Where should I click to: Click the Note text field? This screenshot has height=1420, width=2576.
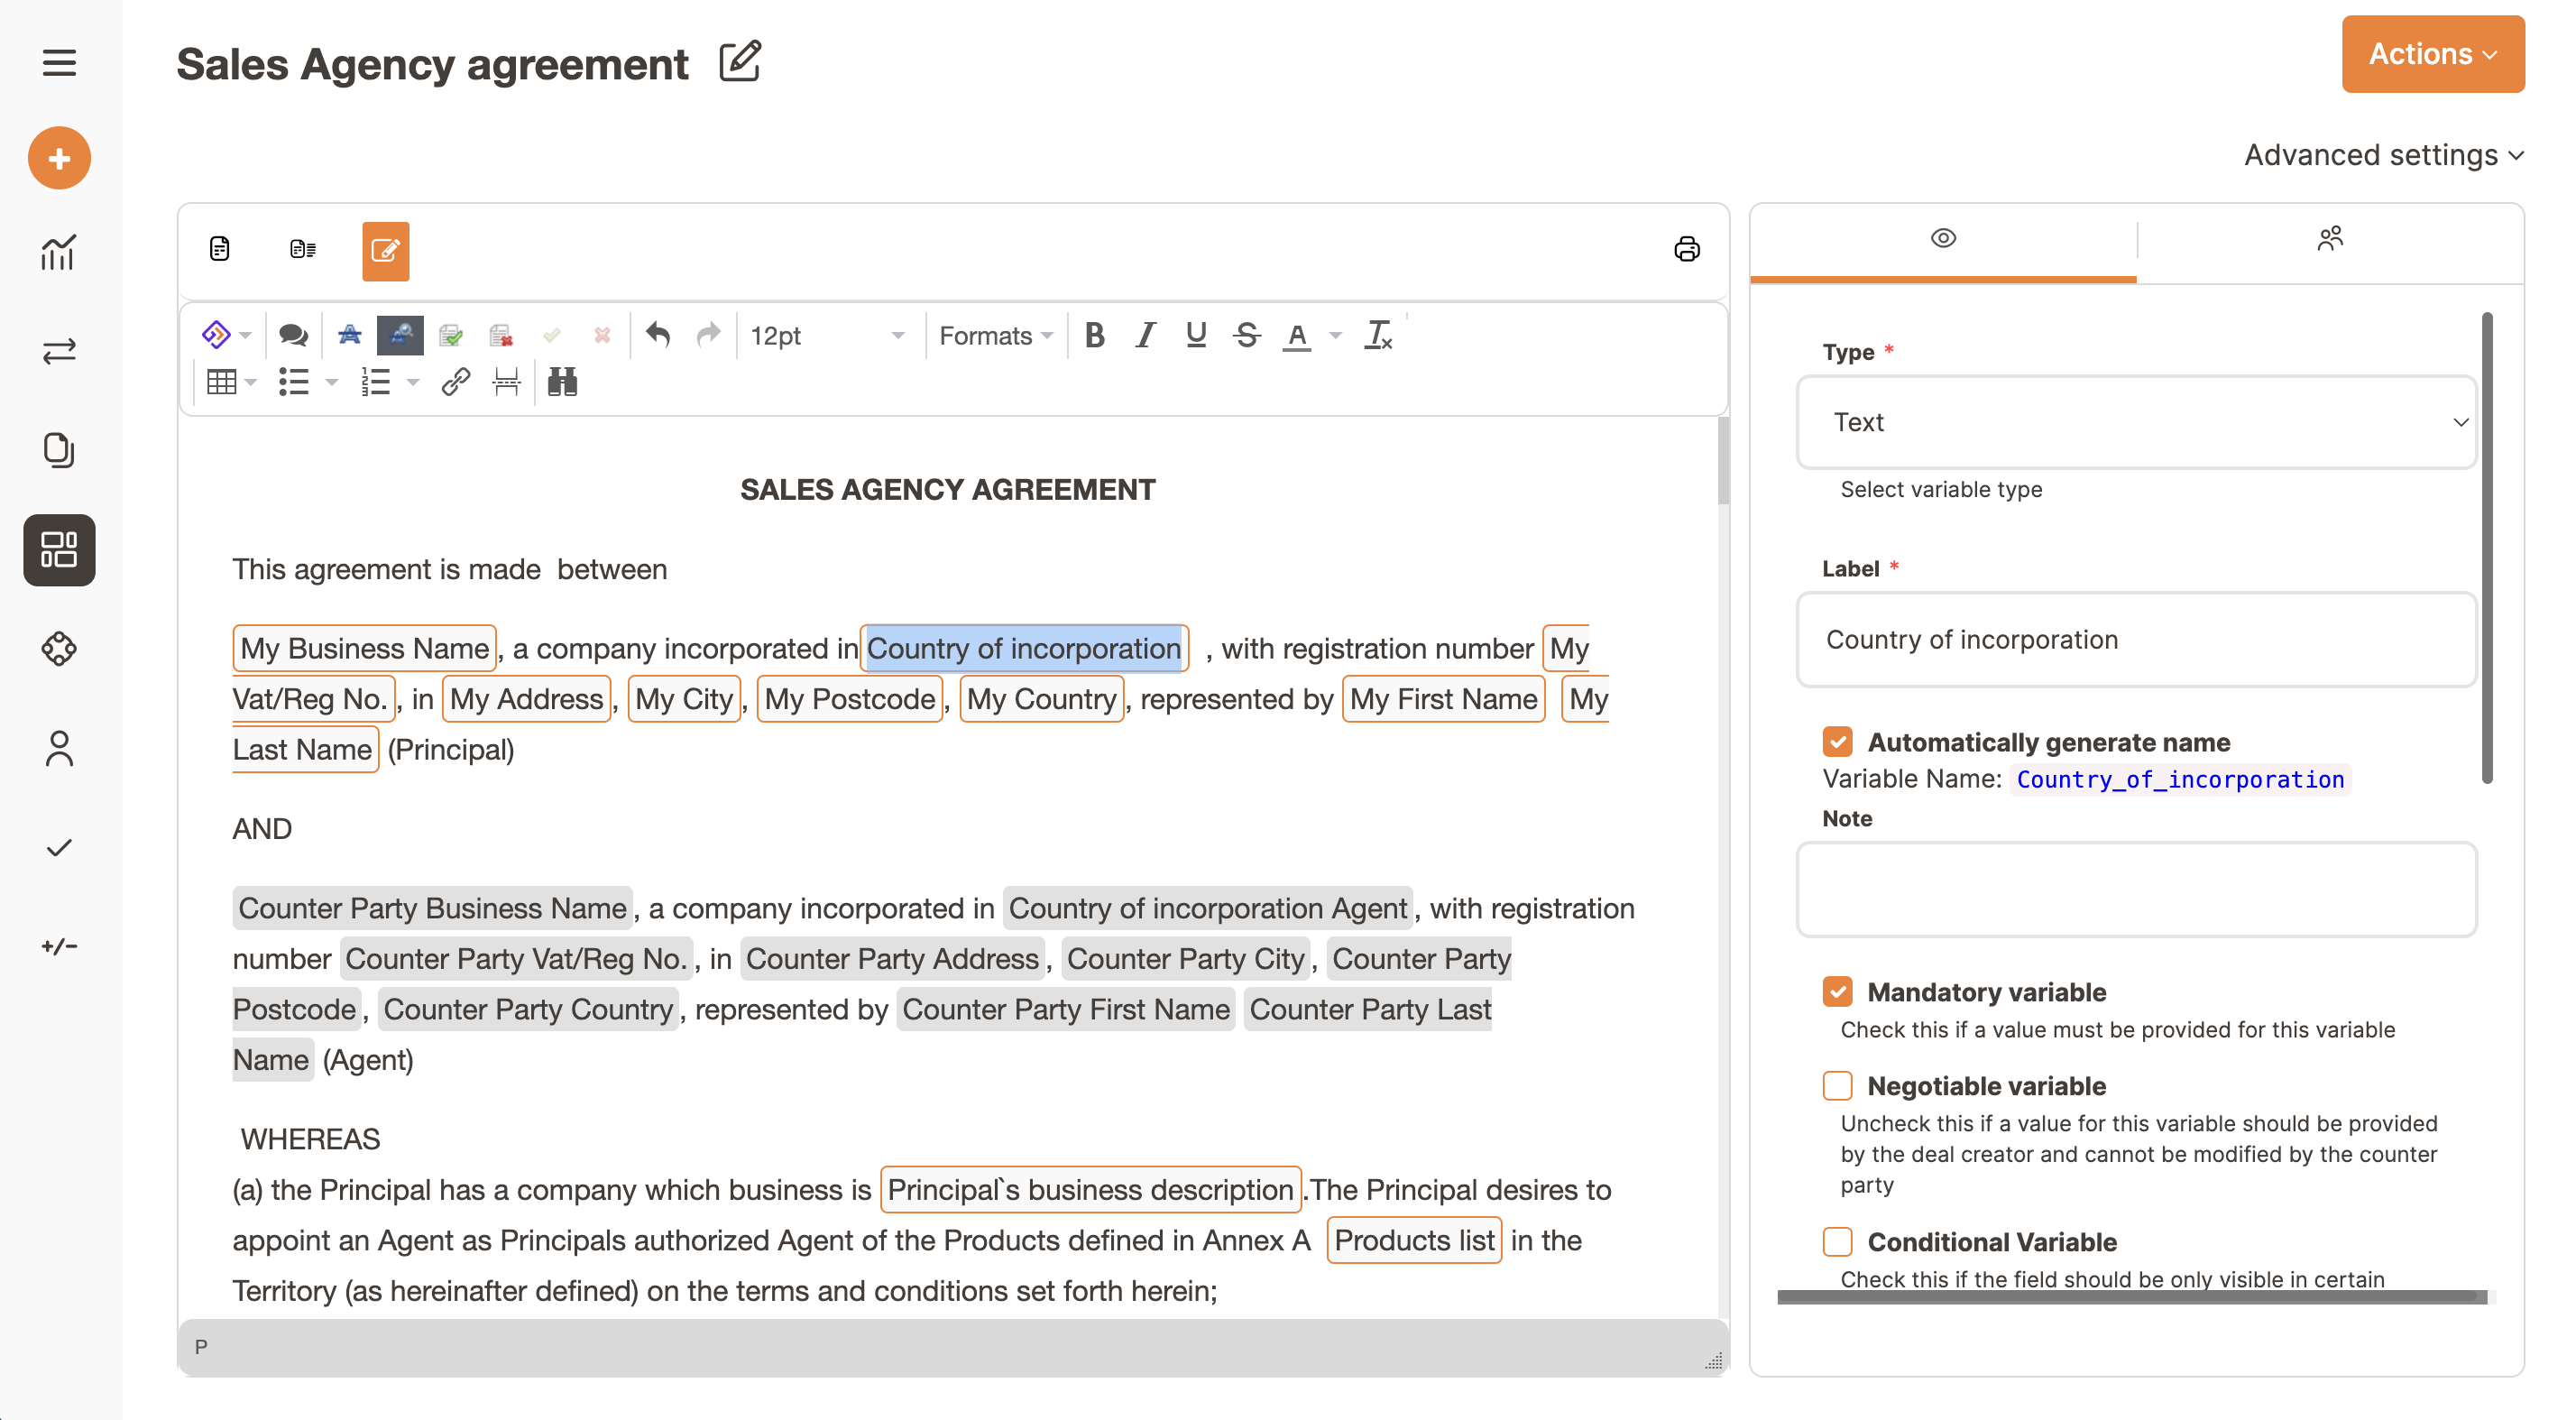(x=2136, y=890)
